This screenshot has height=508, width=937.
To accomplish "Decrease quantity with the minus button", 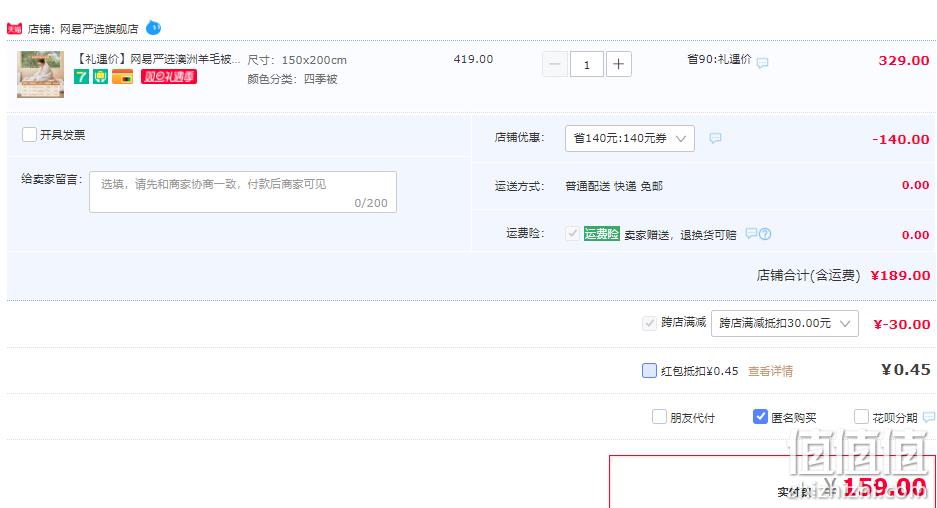I will click(555, 64).
